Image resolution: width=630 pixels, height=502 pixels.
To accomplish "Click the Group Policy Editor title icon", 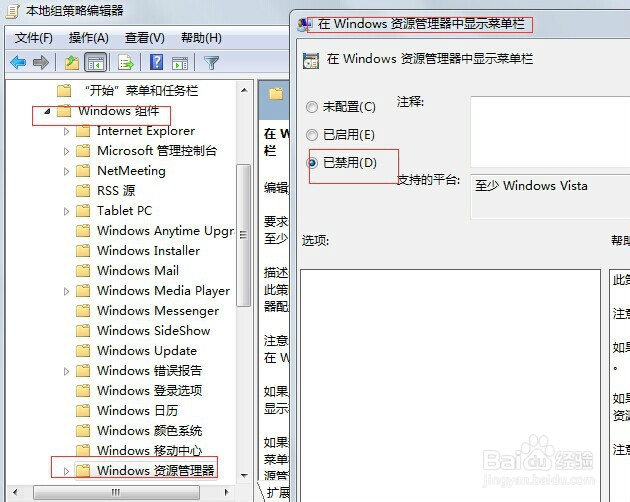I will click(12, 11).
